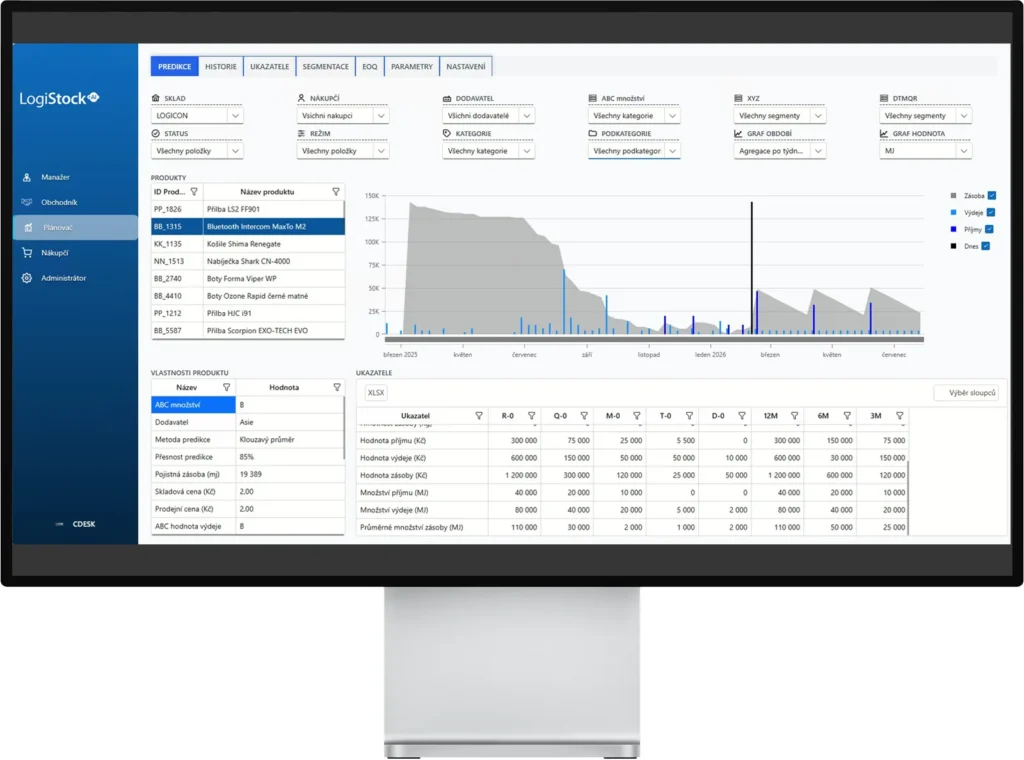Viewport: 1024px width, 760px height.
Task: Disable the Dnes marker checkbox
Action: click(x=985, y=246)
